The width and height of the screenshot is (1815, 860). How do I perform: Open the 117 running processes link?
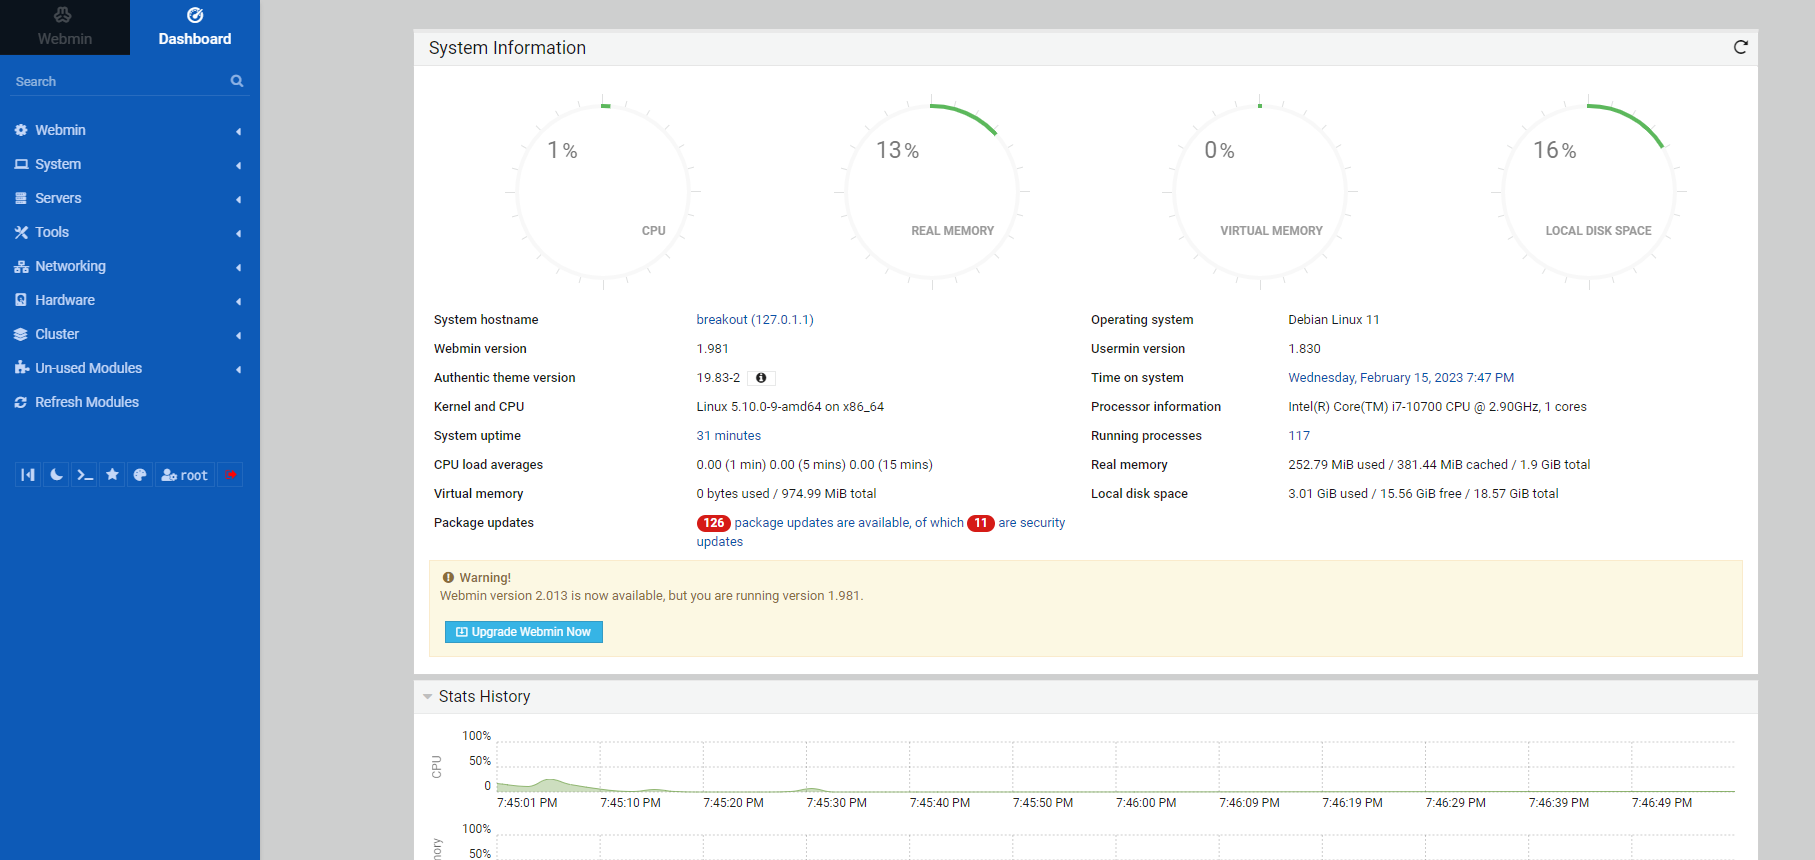[1299, 436]
